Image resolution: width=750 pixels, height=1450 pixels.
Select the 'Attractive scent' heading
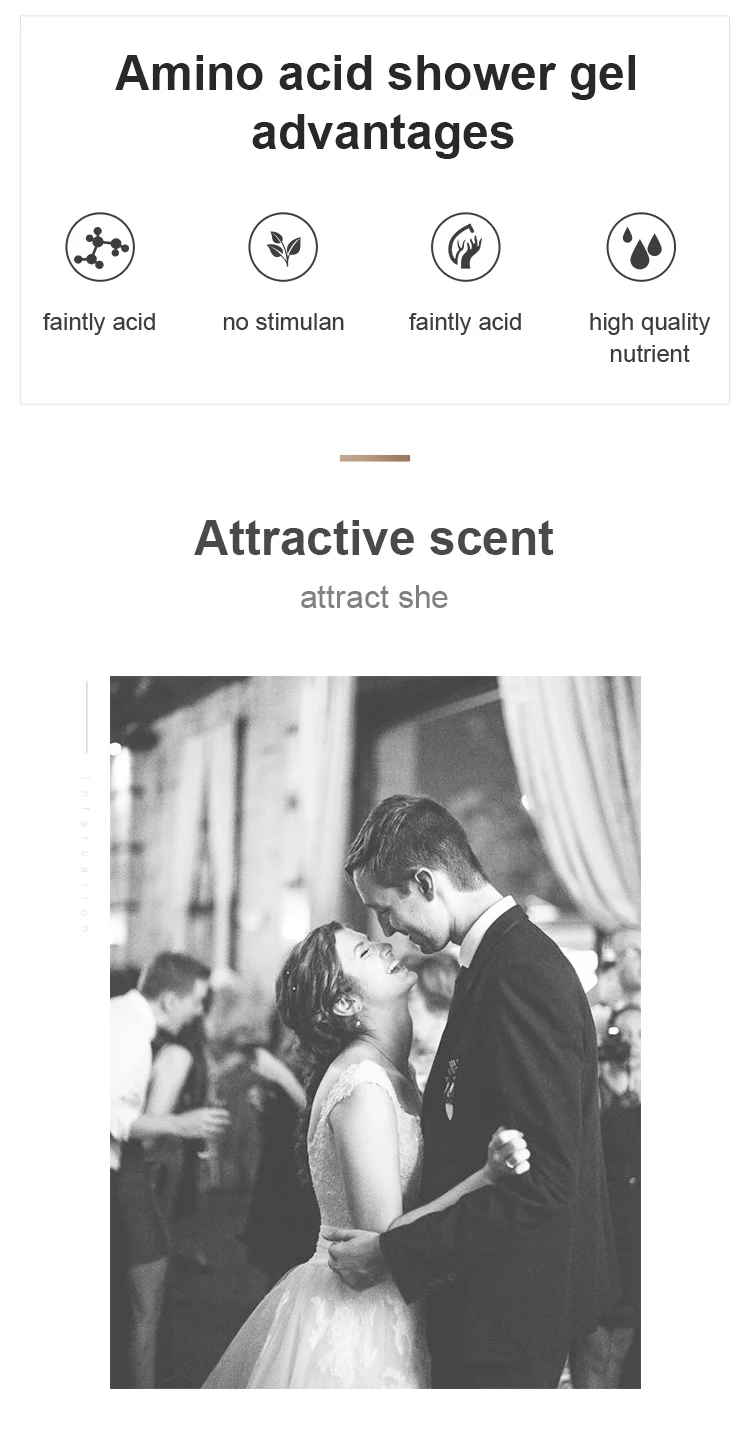[x=374, y=538]
